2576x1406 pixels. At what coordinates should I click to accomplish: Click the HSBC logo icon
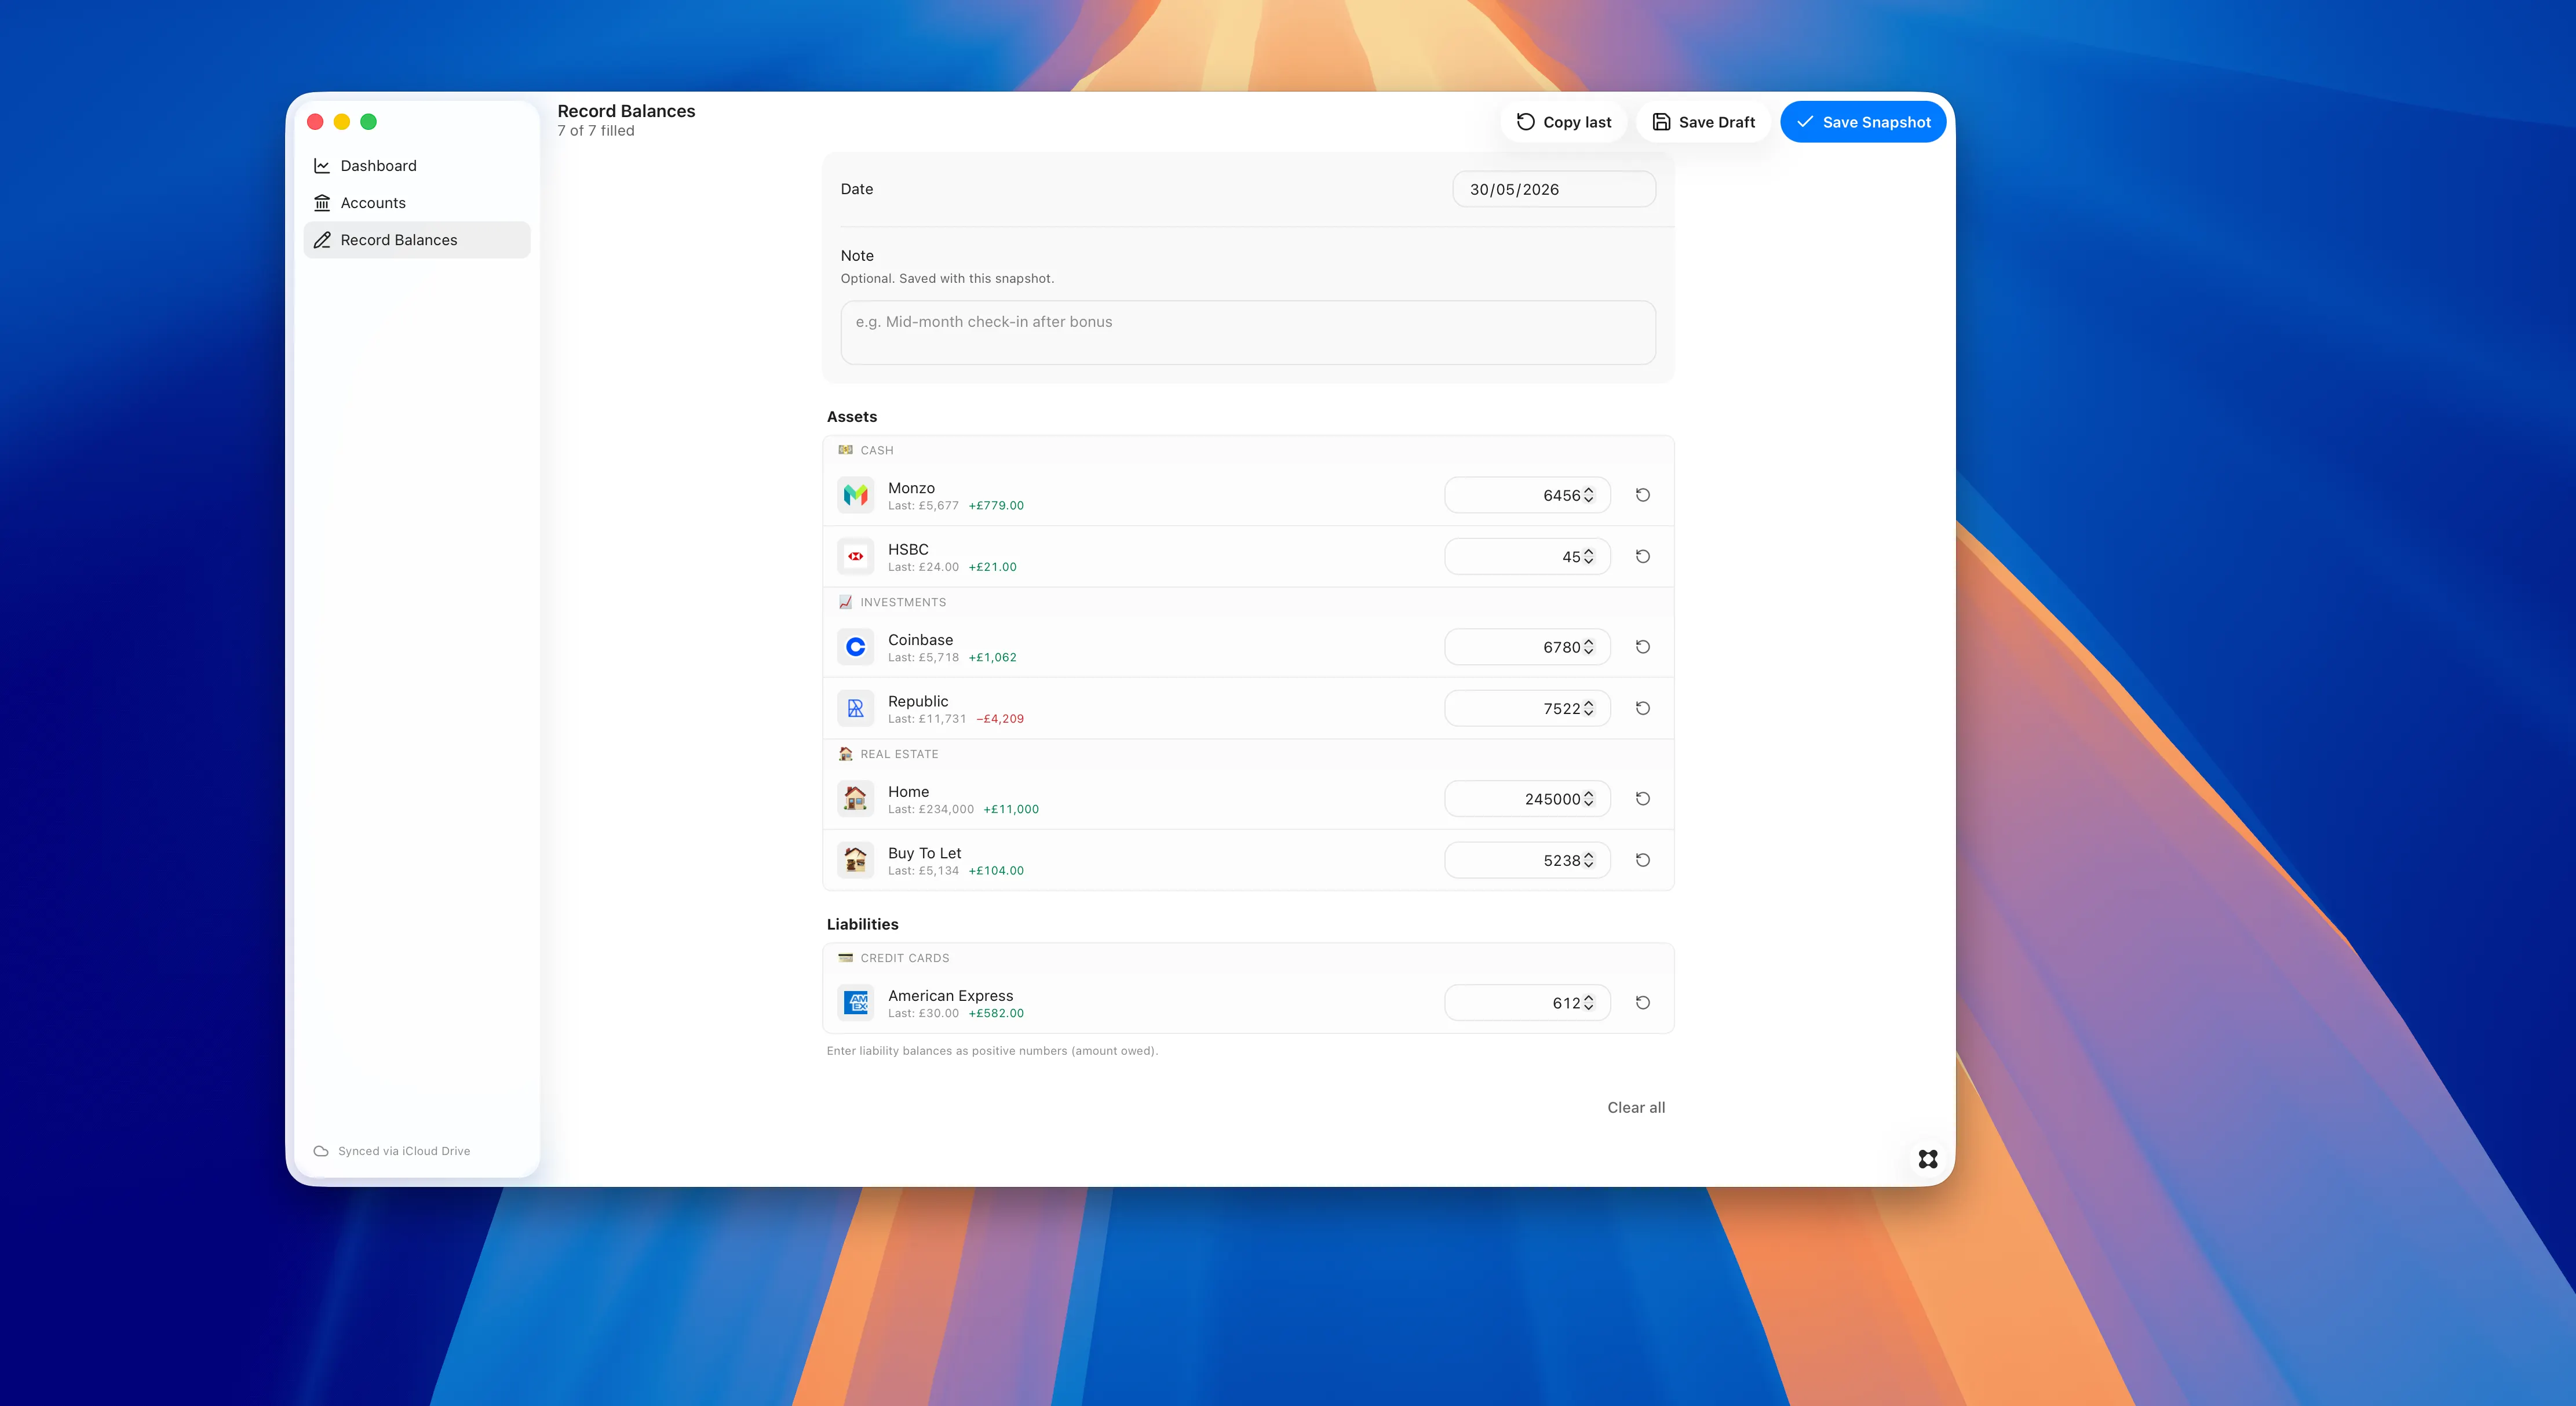(x=856, y=556)
